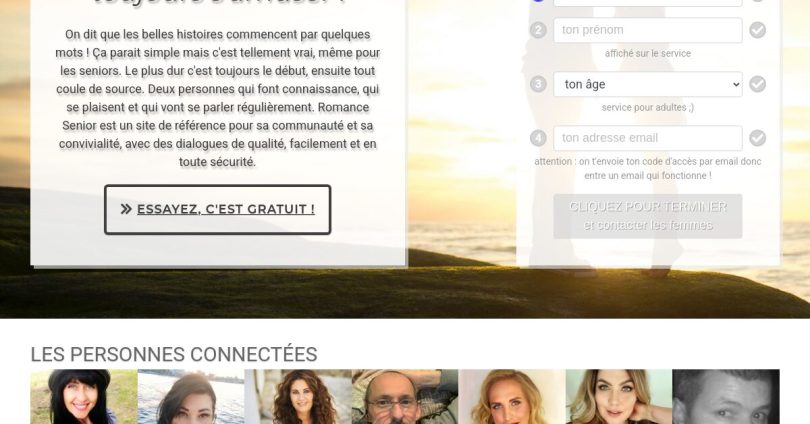Screen dimensions: 810x424
Task: Click double chevron icon in Essayez button
Action: (x=126, y=209)
